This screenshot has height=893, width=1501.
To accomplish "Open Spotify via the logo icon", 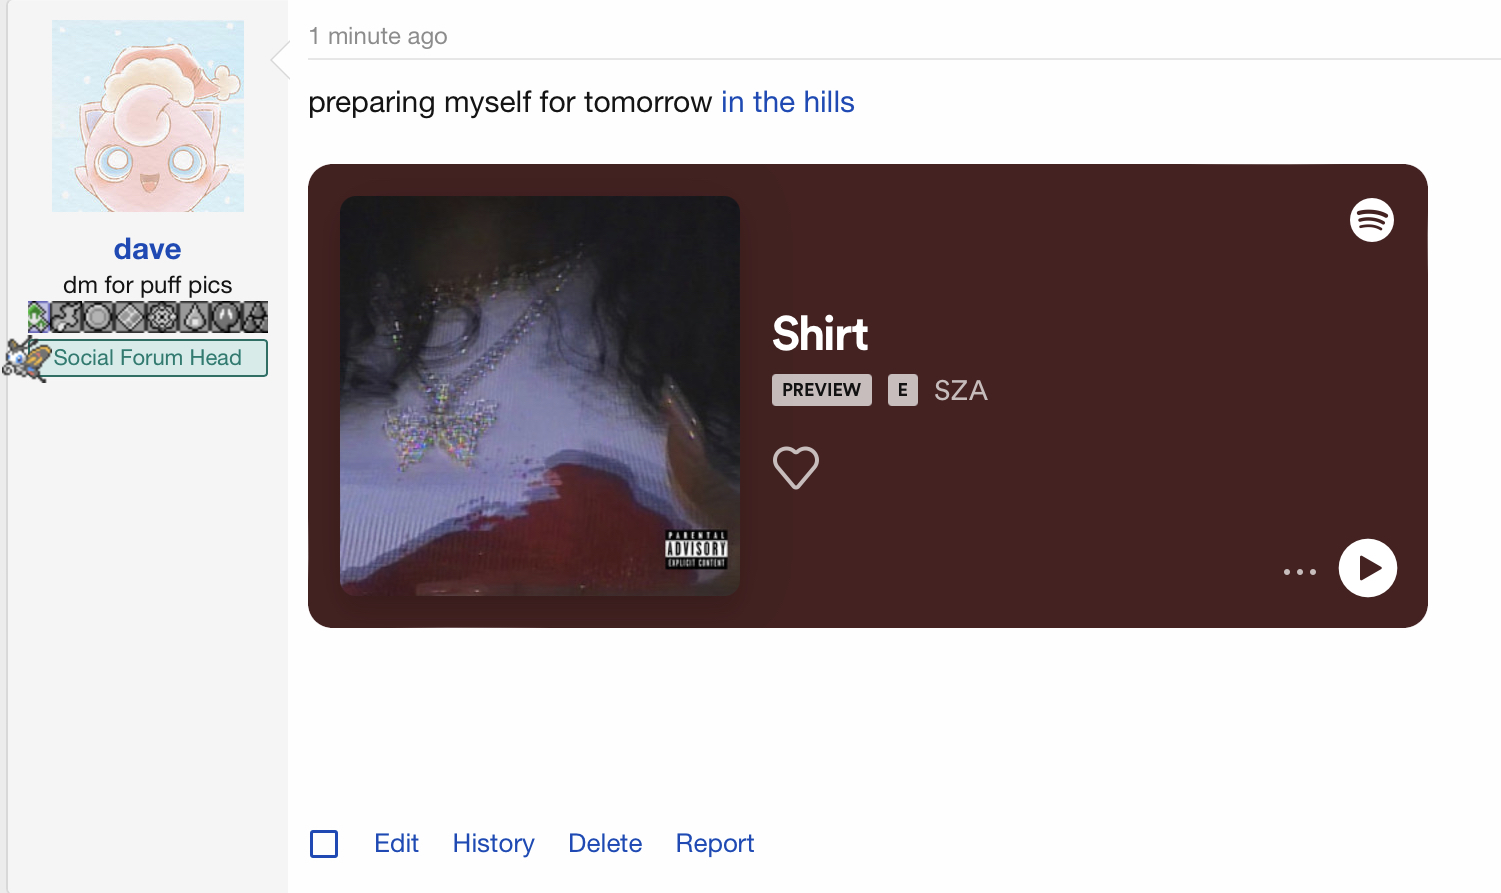I will 1372,220.
